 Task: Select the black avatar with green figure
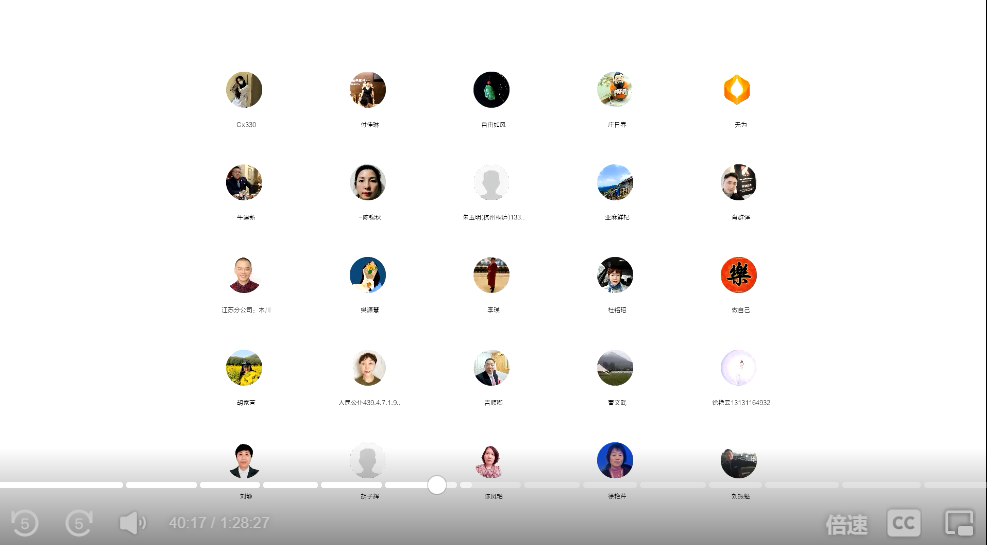[491, 90]
